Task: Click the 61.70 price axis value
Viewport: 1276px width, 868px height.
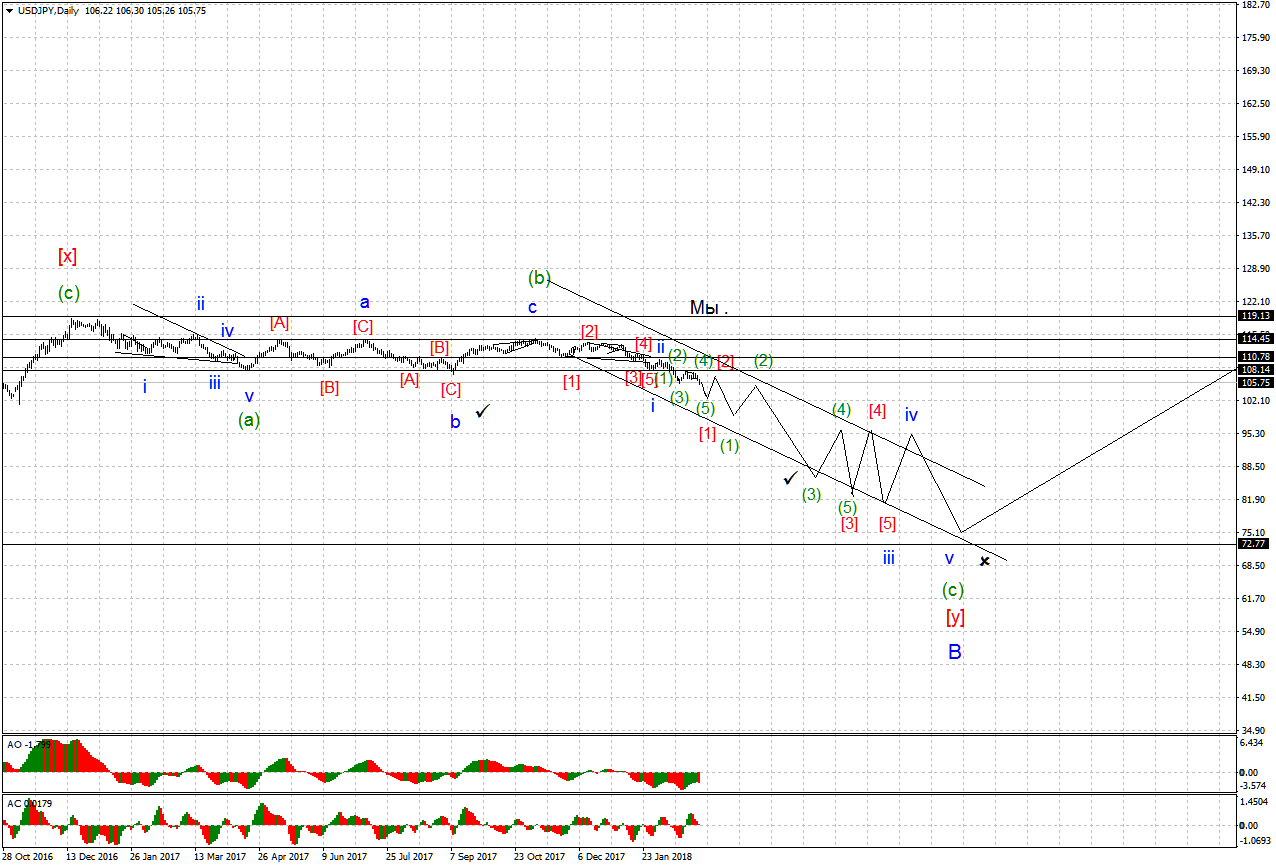Action: tap(1255, 598)
